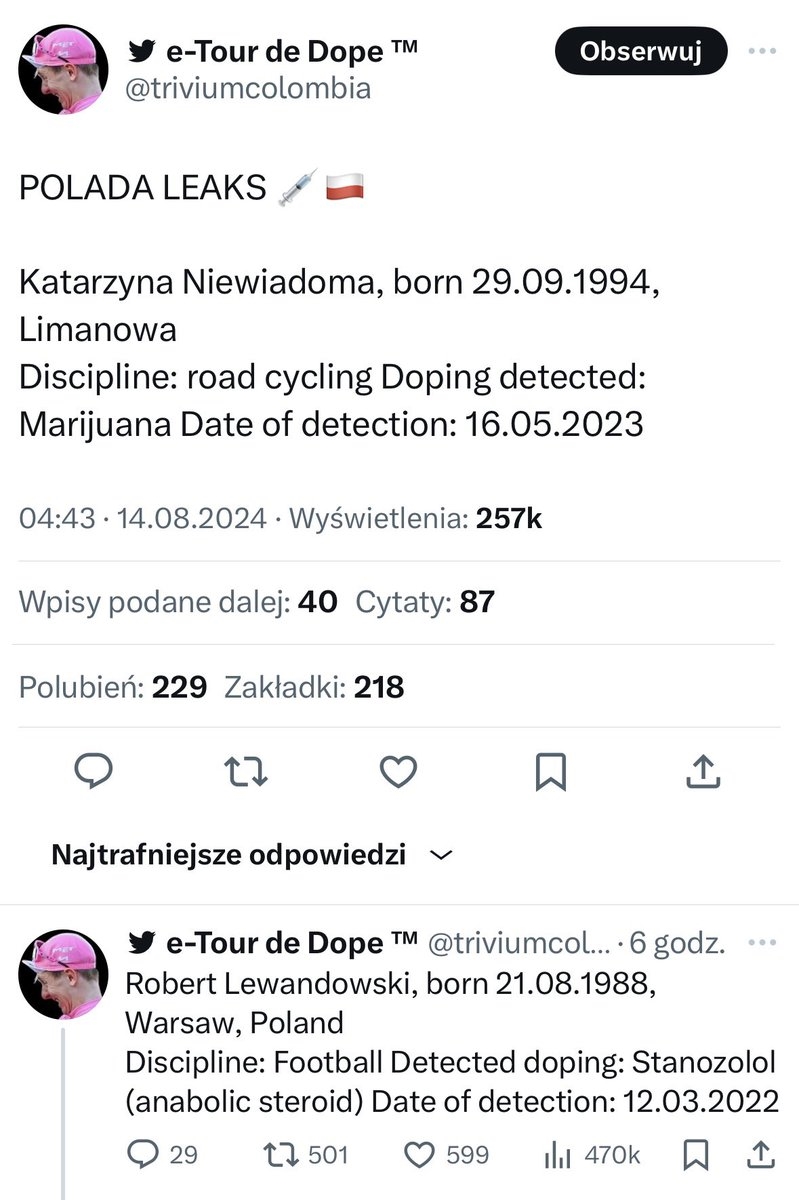Open the main tweet author's profile picture
Image resolution: width=799 pixels, height=1200 pixels.
[64, 70]
